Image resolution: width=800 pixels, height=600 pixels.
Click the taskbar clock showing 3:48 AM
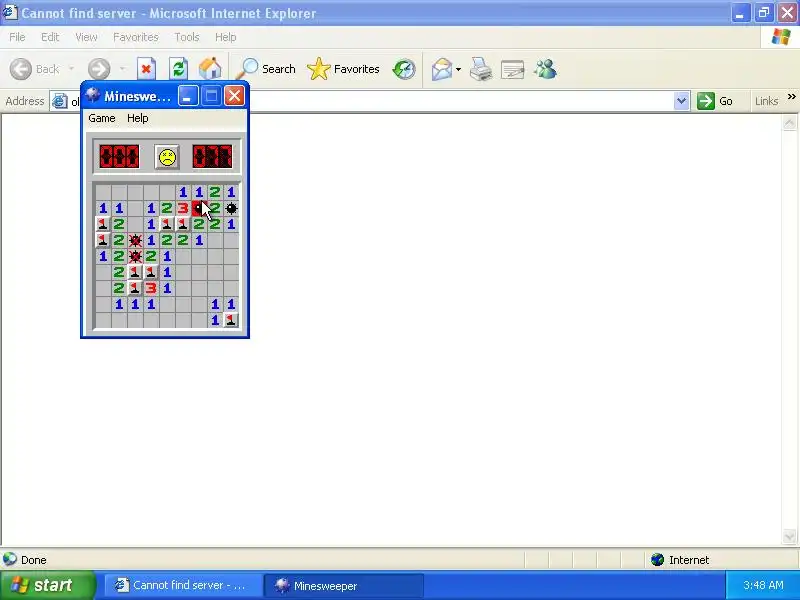coord(763,585)
